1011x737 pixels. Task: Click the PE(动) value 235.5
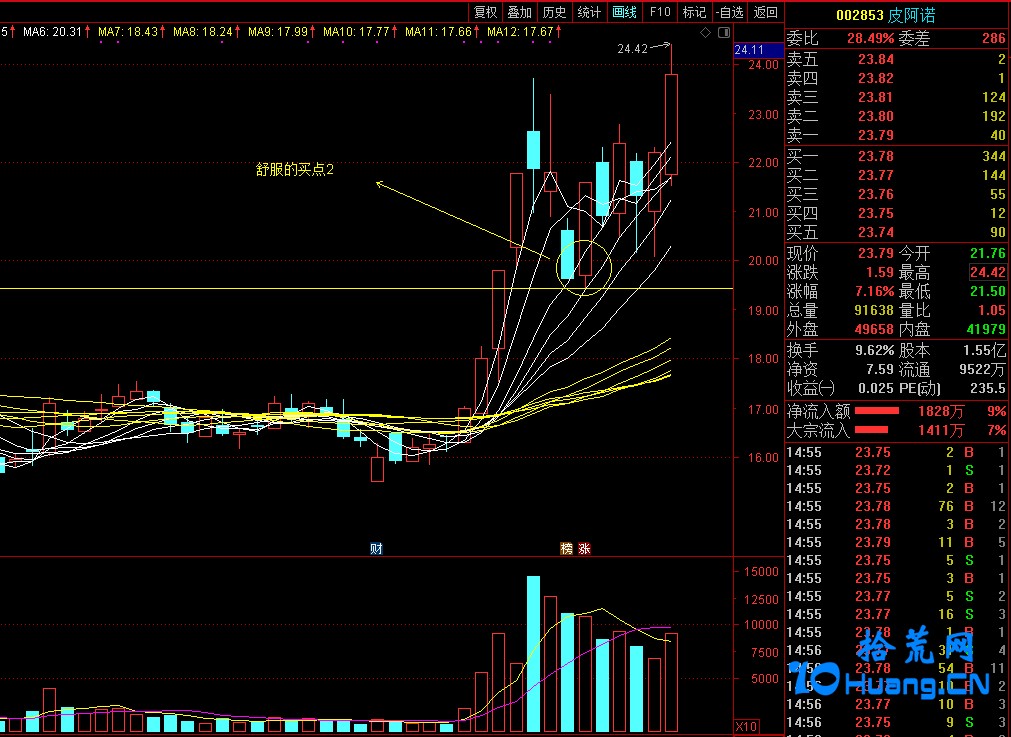(x=988, y=389)
